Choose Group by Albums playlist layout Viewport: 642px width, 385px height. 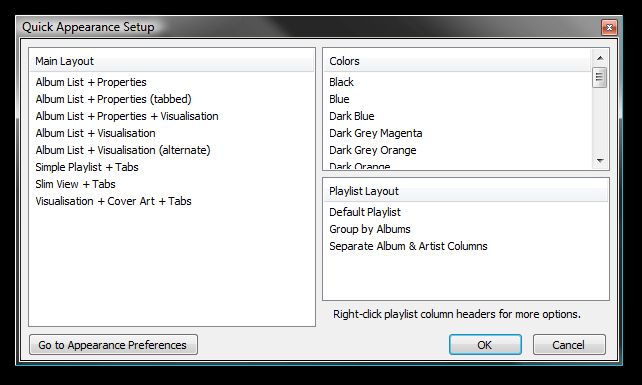[370, 229]
